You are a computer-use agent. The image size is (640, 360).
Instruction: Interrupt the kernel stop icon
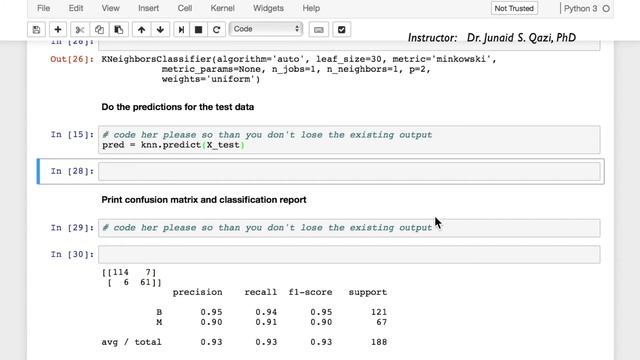[198, 29]
